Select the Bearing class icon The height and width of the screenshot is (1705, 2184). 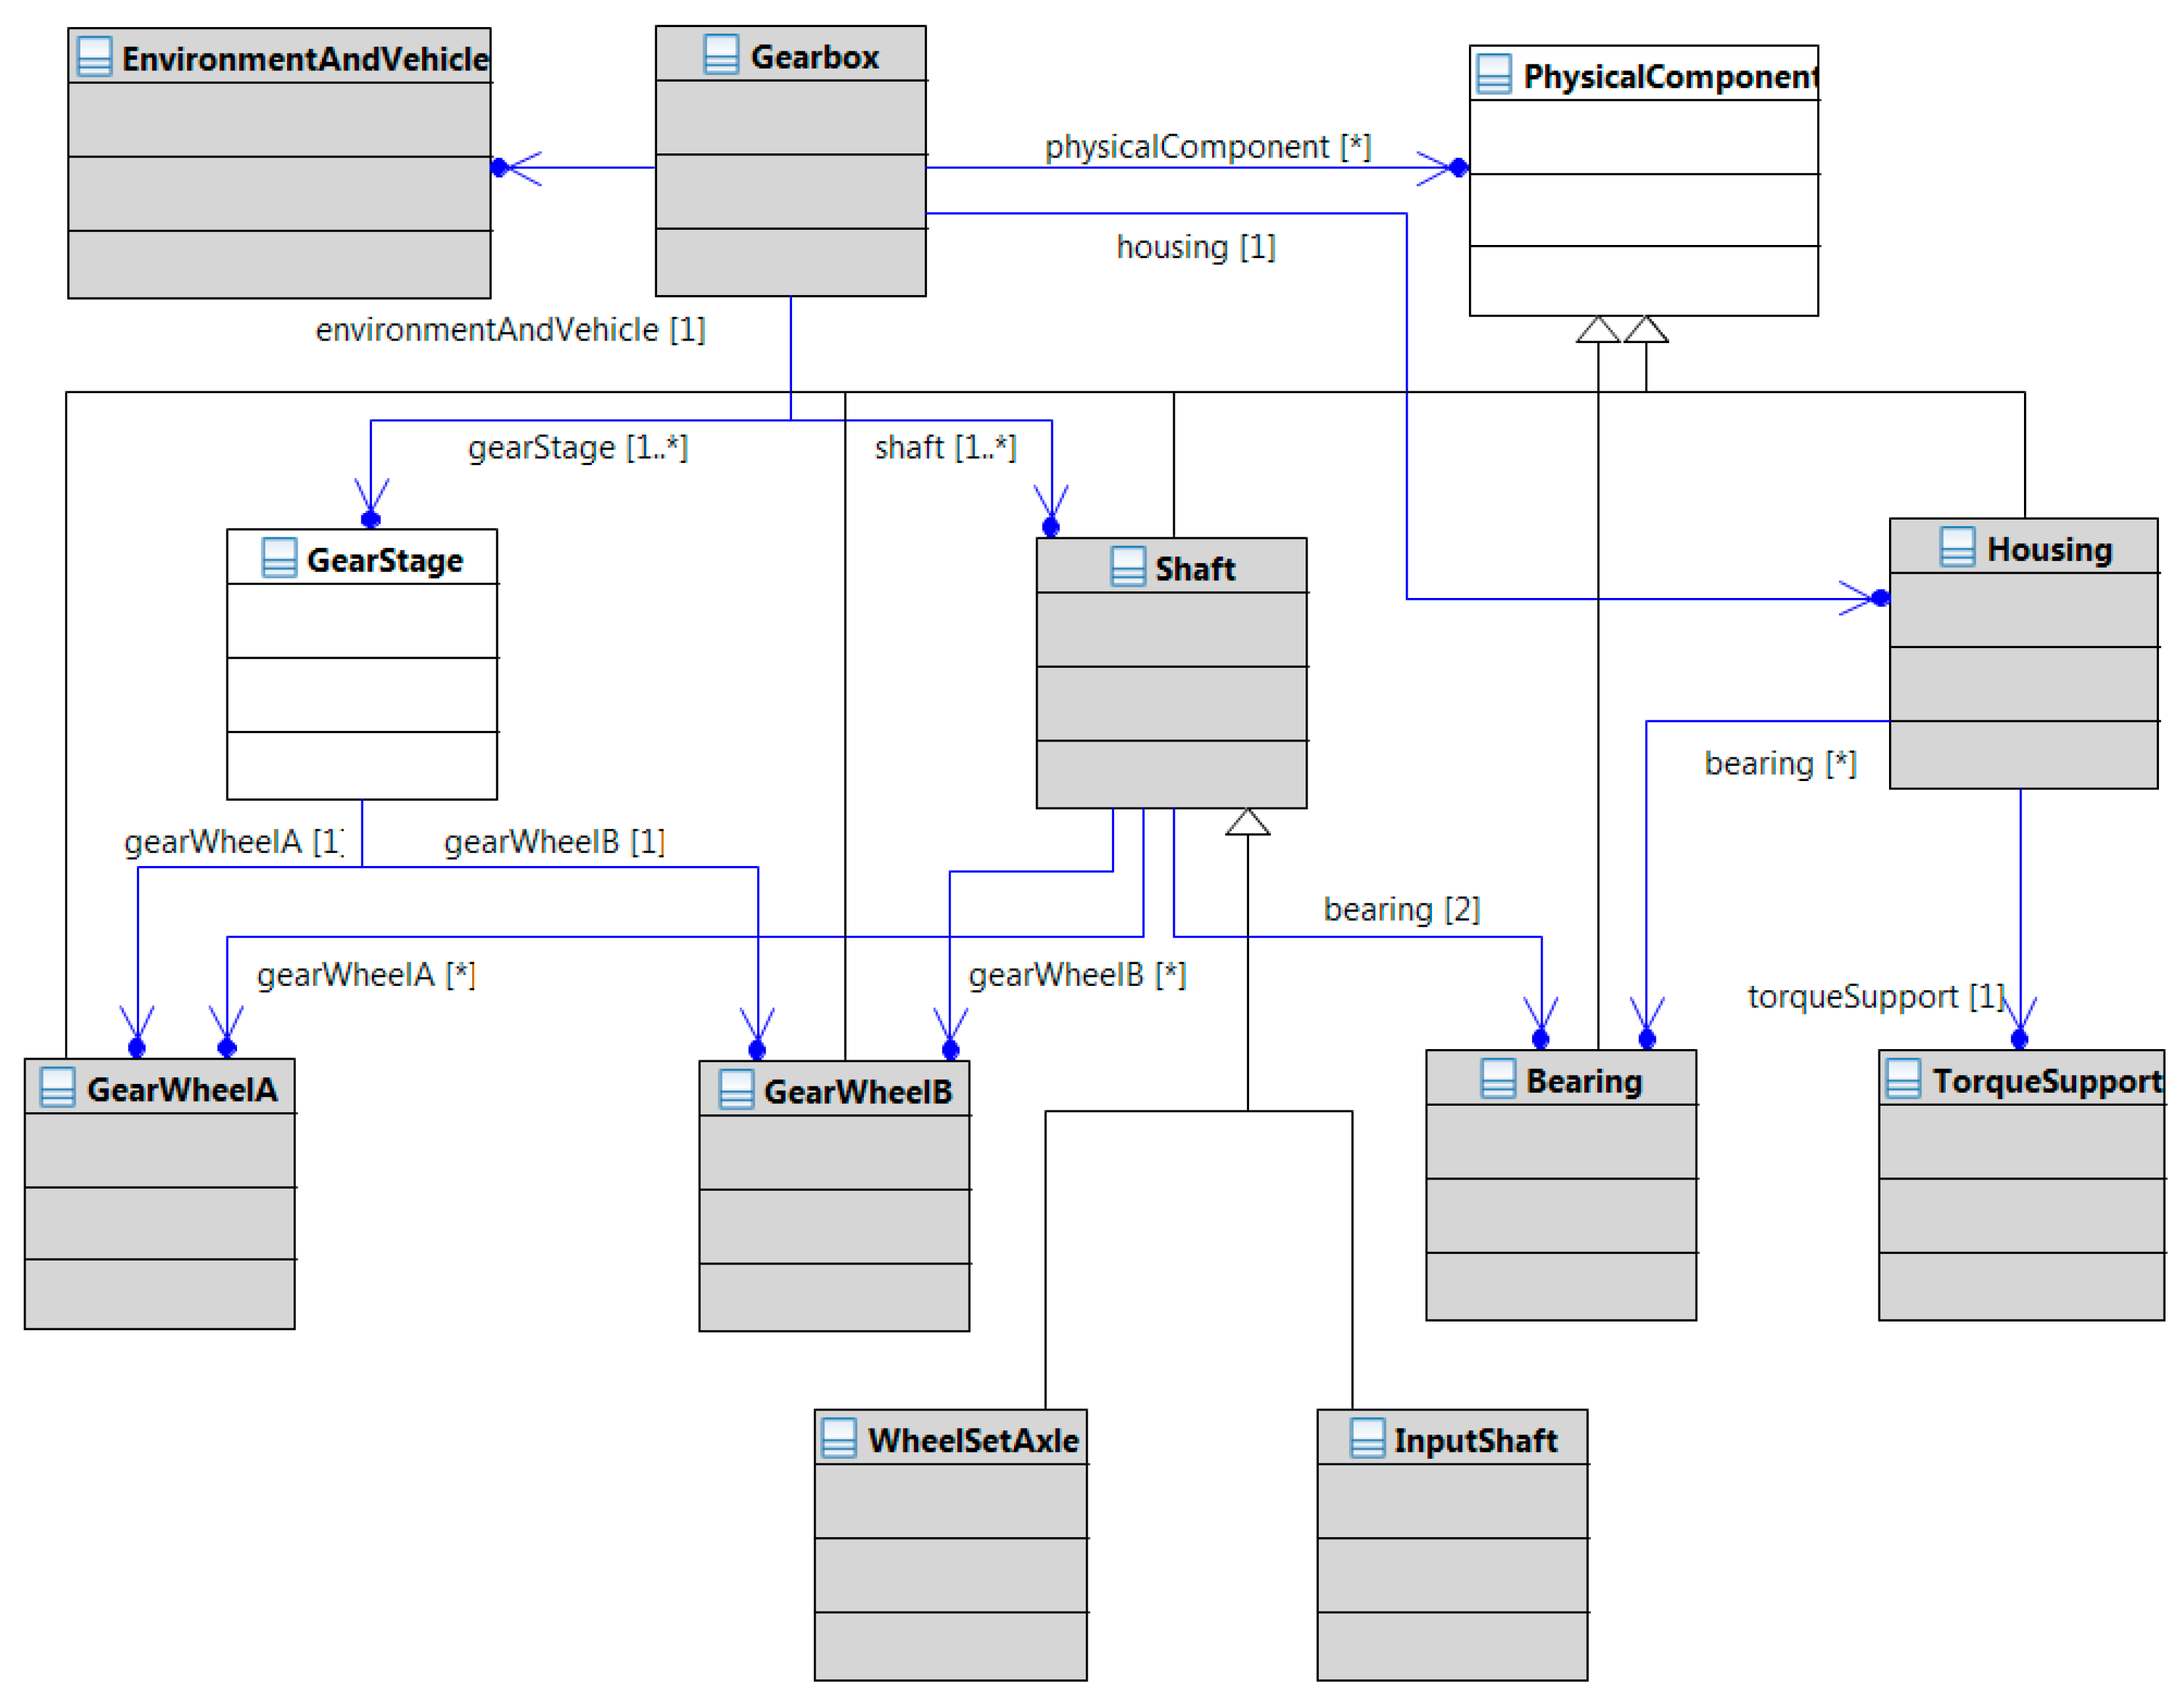(x=1498, y=1079)
